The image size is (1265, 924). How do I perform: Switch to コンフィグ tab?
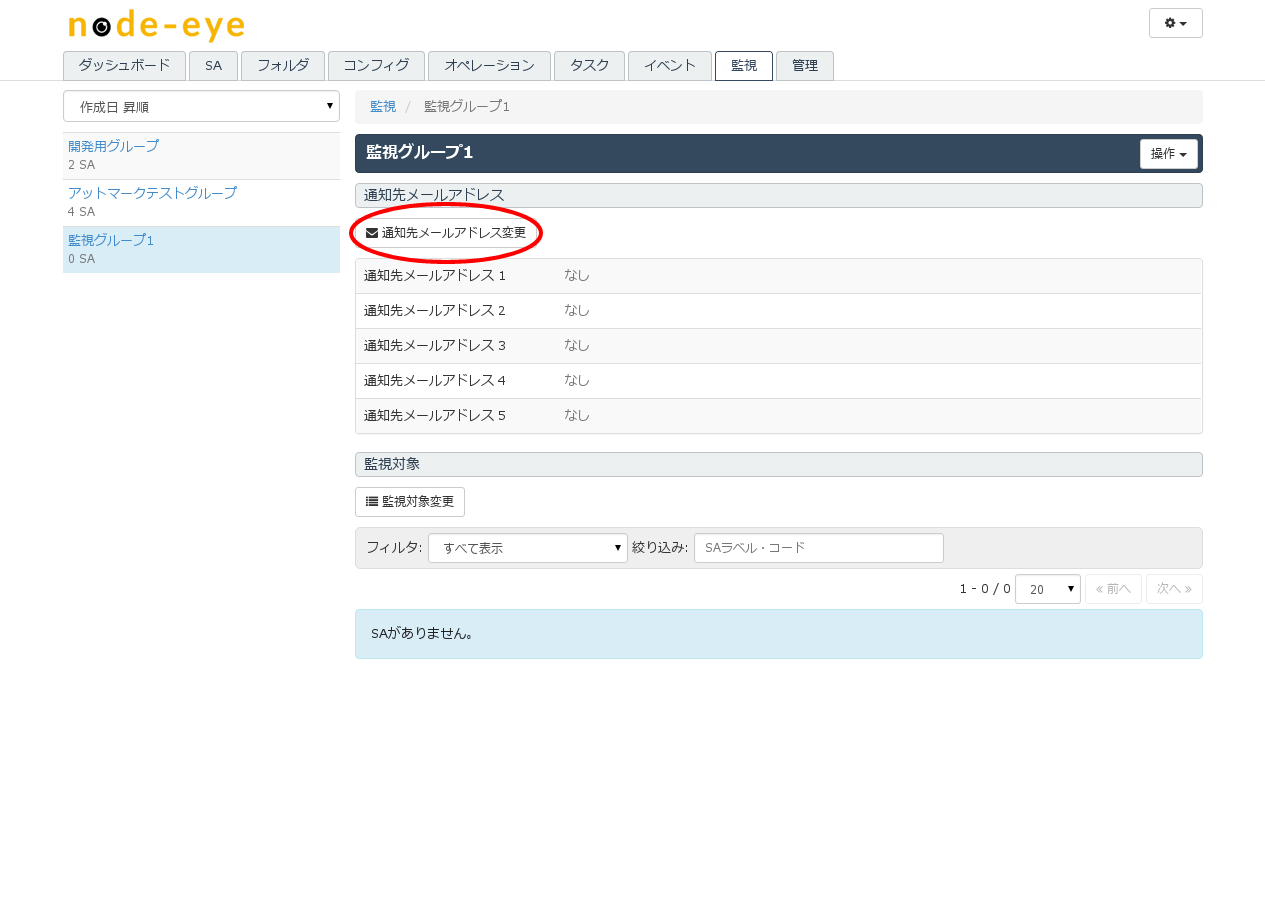pos(376,66)
